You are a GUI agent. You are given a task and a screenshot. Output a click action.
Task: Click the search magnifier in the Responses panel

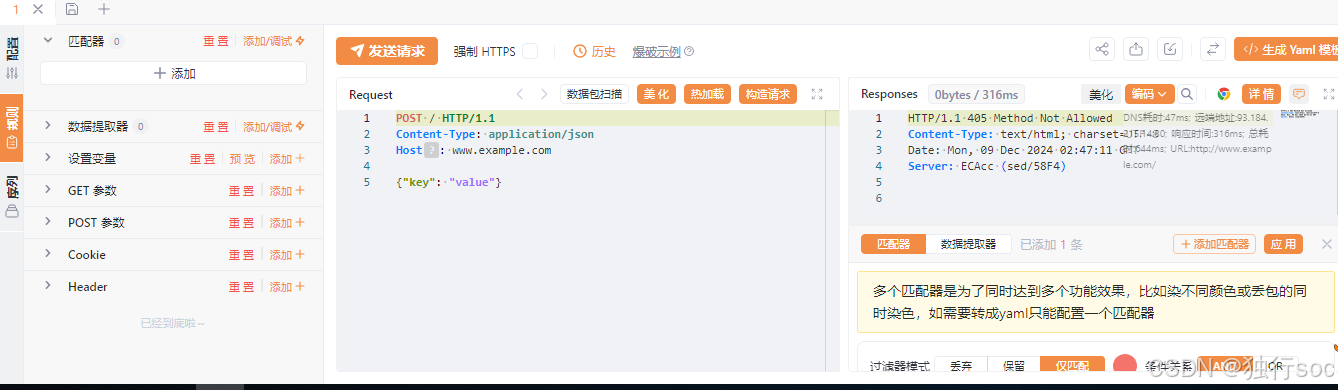point(1187,94)
